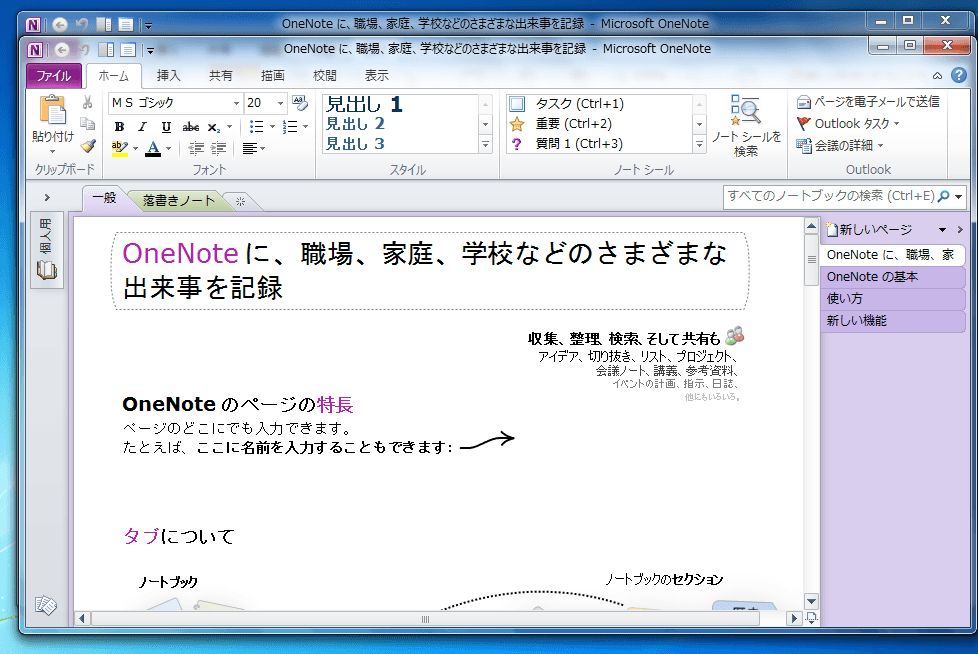Toggle strikethrough formatting
The height and width of the screenshot is (654, 978).
pyautogui.click(x=190, y=127)
